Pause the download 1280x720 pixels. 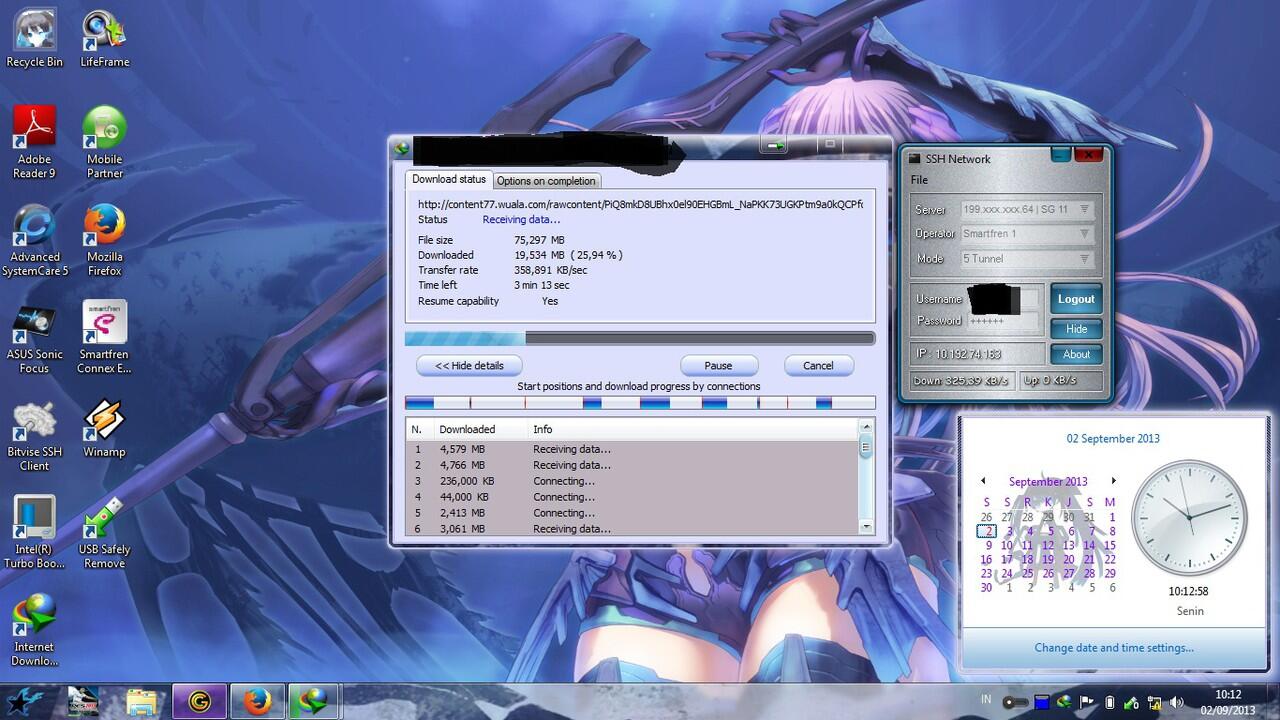[x=718, y=365]
